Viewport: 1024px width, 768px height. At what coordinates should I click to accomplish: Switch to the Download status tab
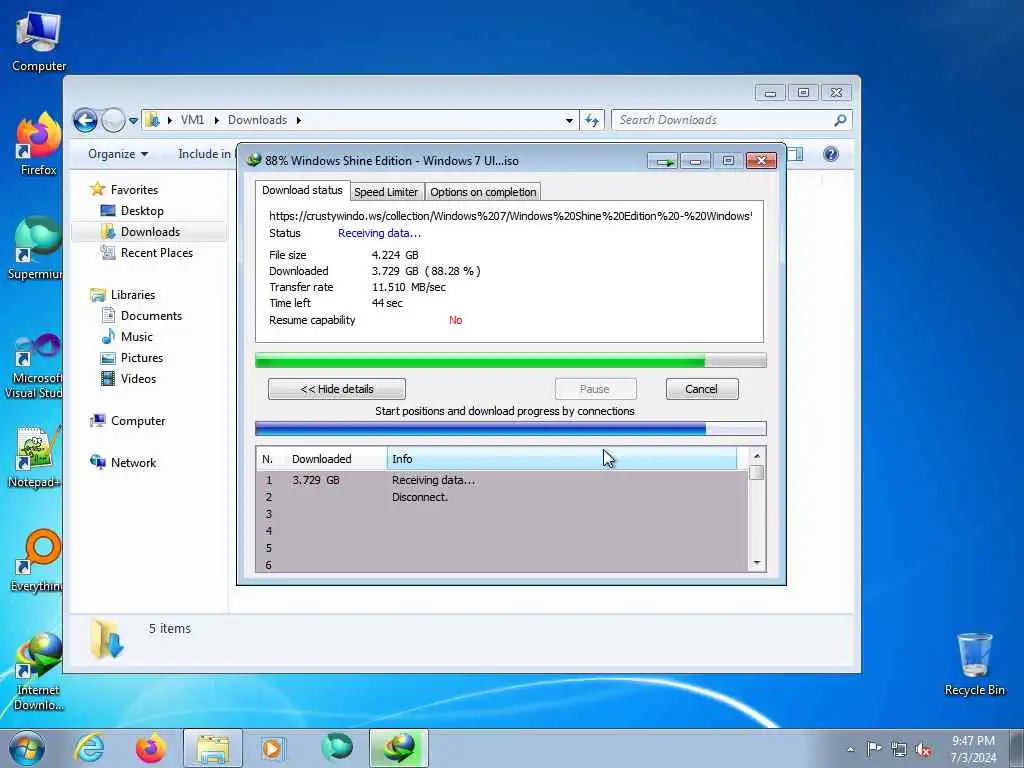[302, 190]
